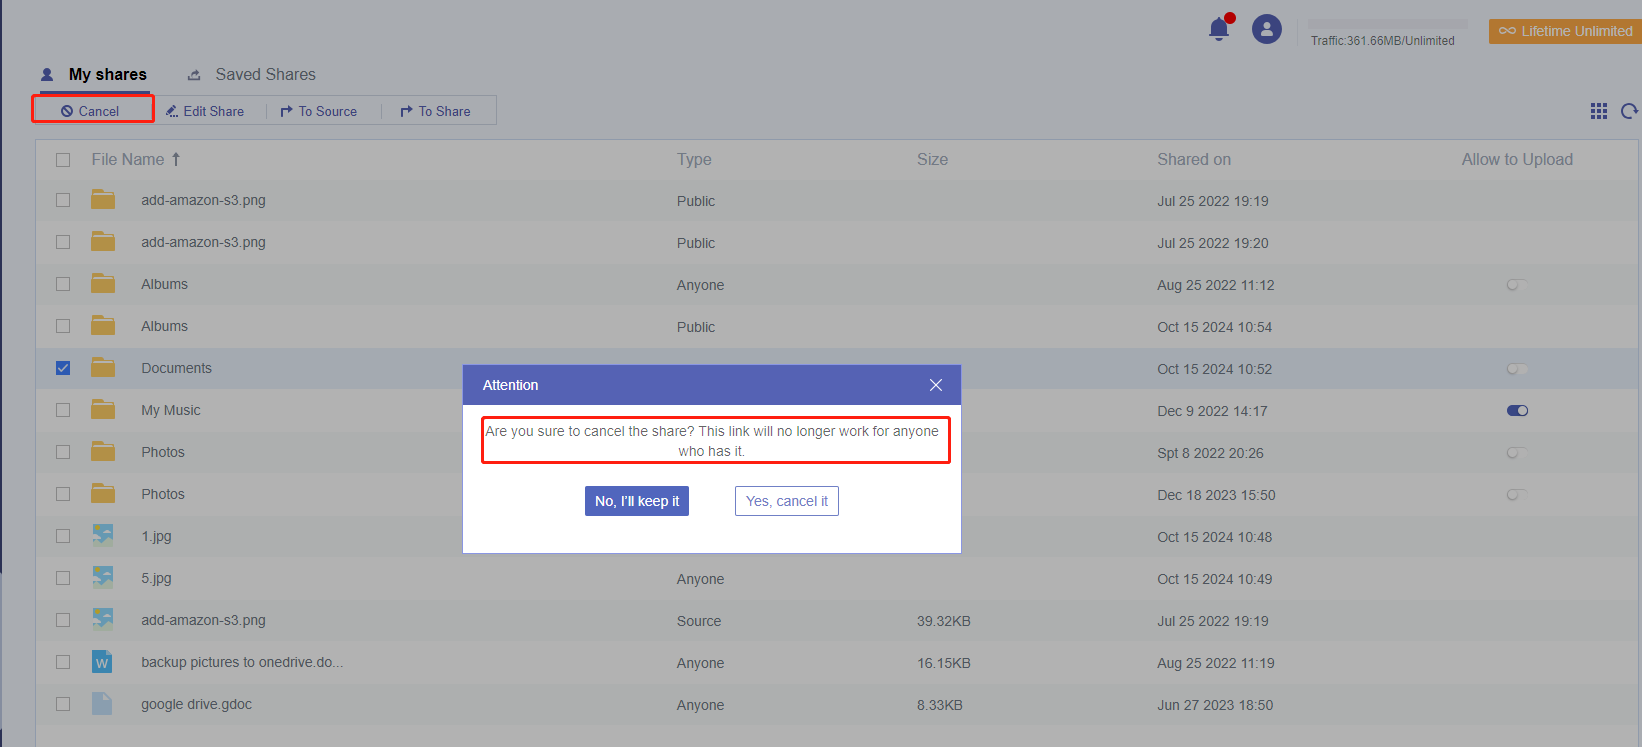Tick the select-all checkbox in header

[x=63, y=160]
